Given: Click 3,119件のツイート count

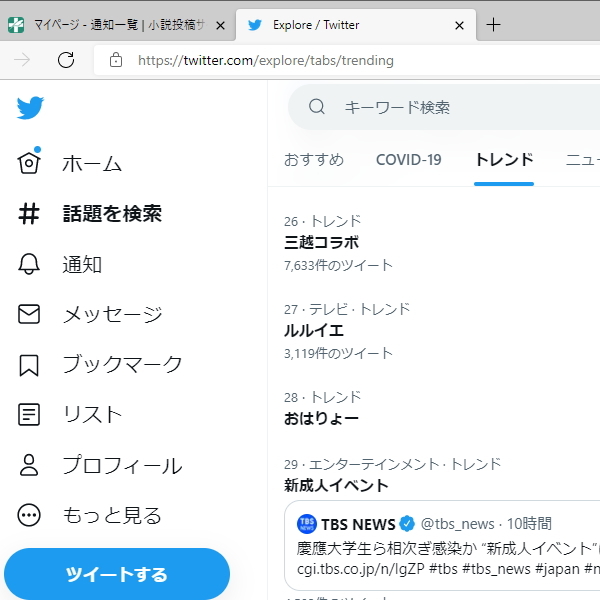Looking at the screenshot, I should 338,353.
